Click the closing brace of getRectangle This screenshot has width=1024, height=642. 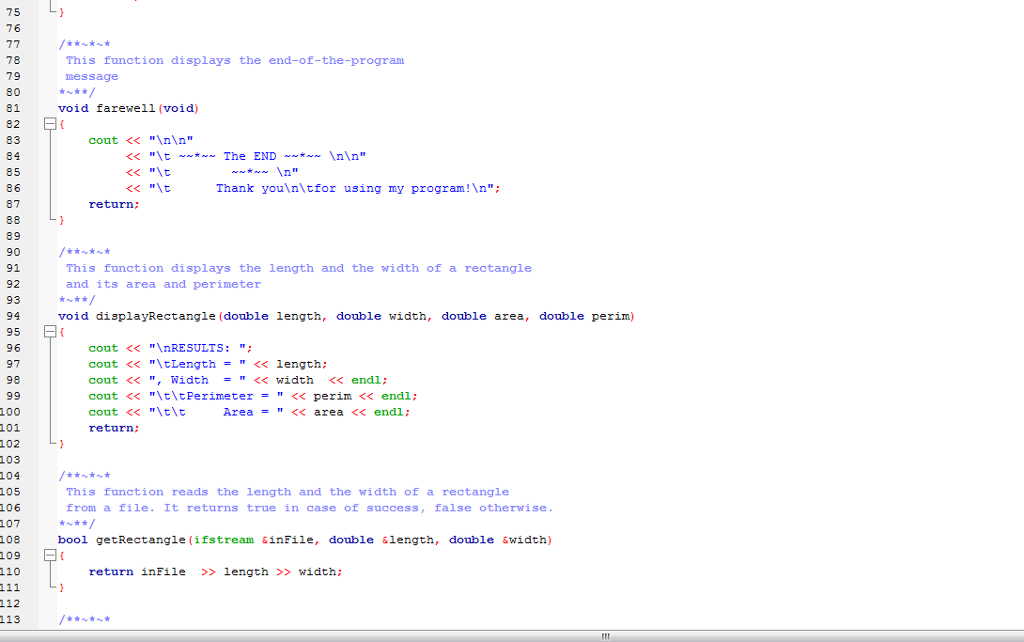coord(61,587)
